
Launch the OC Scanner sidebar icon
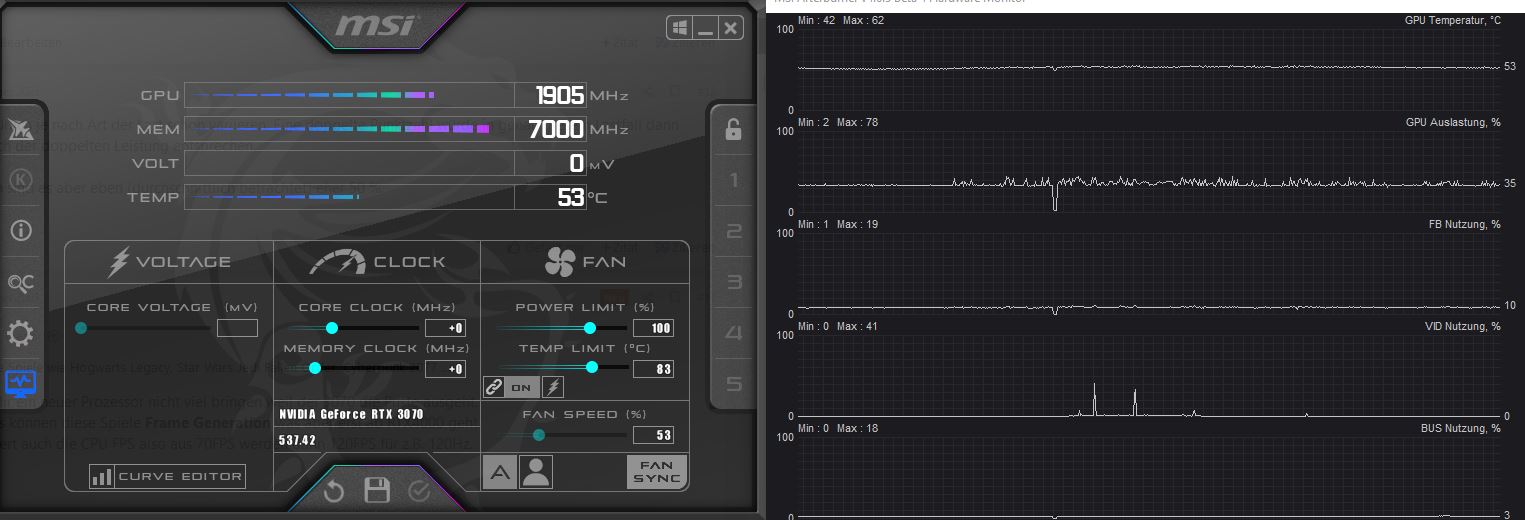pyautogui.click(x=20, y=283)
